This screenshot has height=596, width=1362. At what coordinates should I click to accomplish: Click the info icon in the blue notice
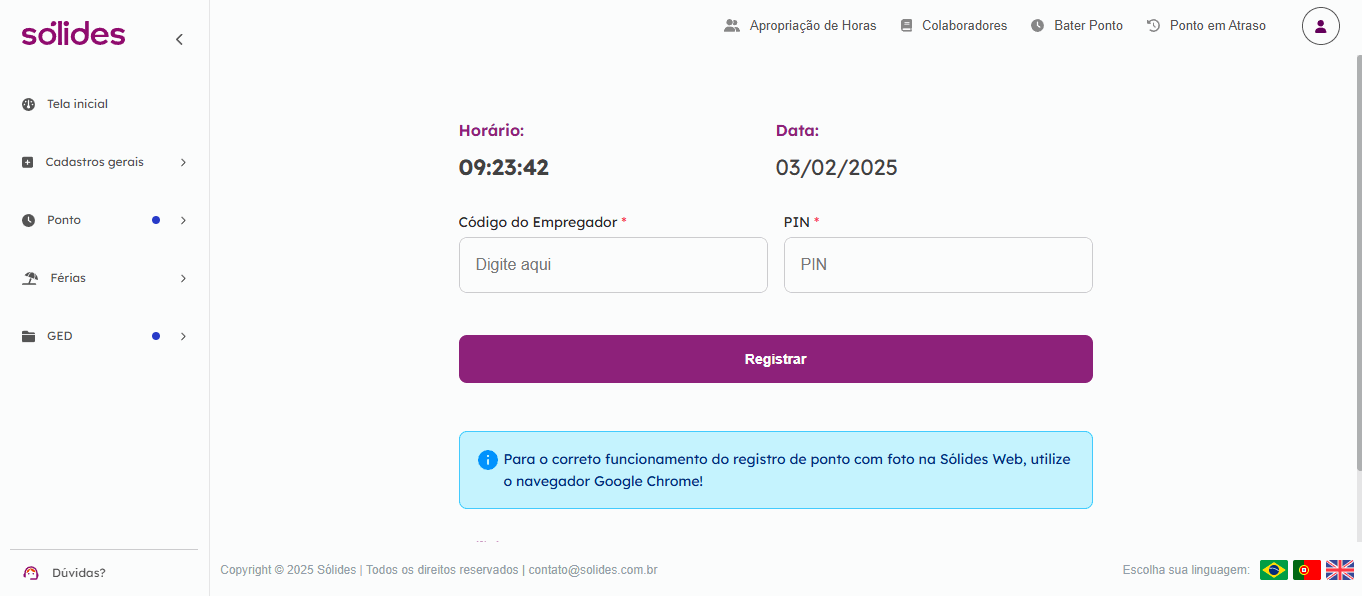tap(488, 460)
